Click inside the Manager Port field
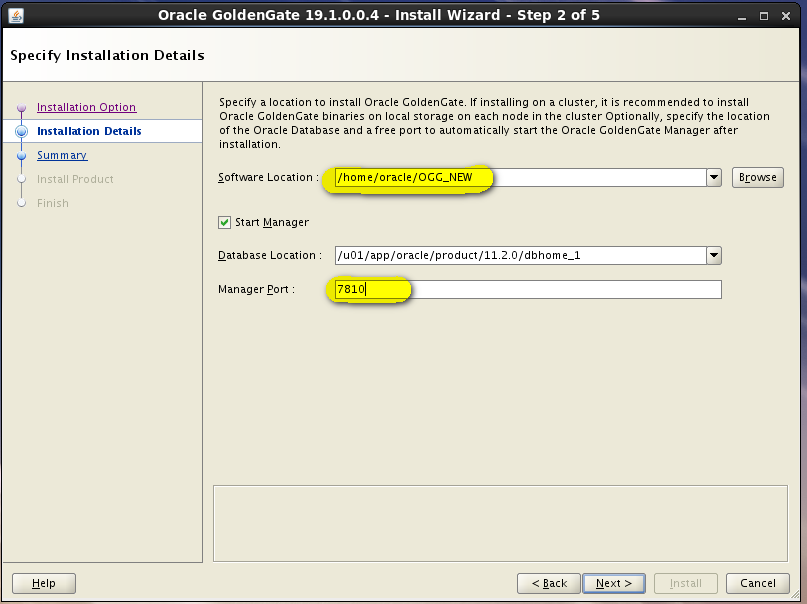This screenshot has width=807, height=604. click(x=450, y=289)
